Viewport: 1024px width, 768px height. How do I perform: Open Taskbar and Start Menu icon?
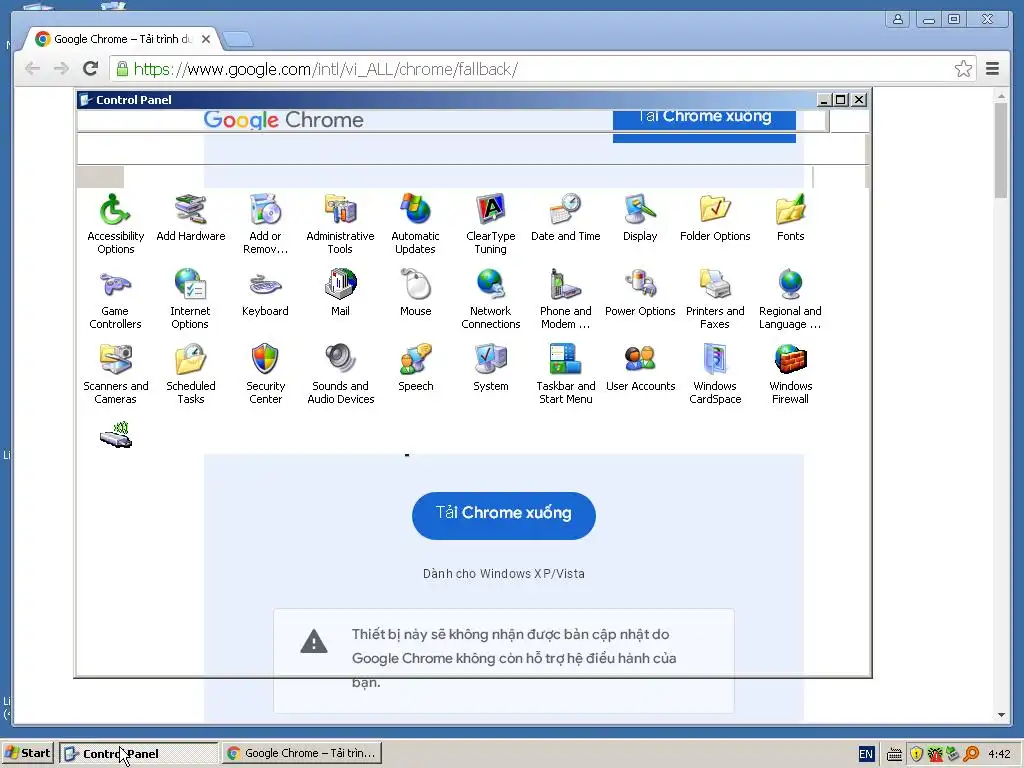coord(566,374)
